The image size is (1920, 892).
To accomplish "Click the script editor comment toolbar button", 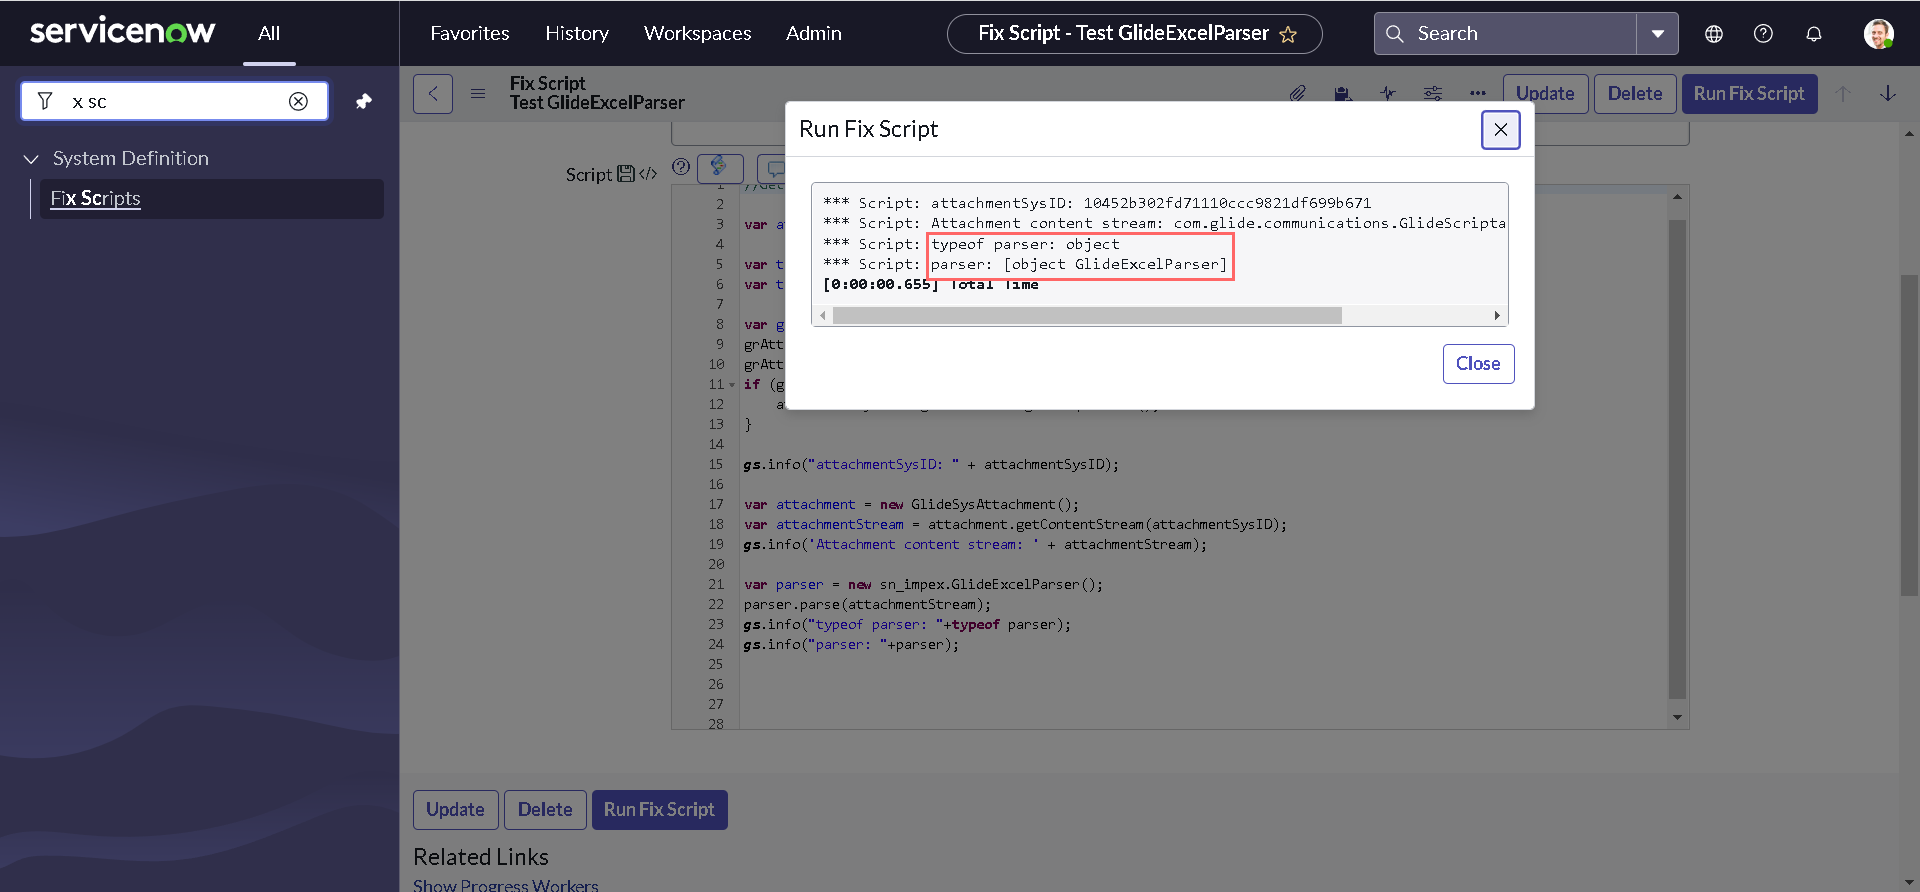I will pos(773,168).
